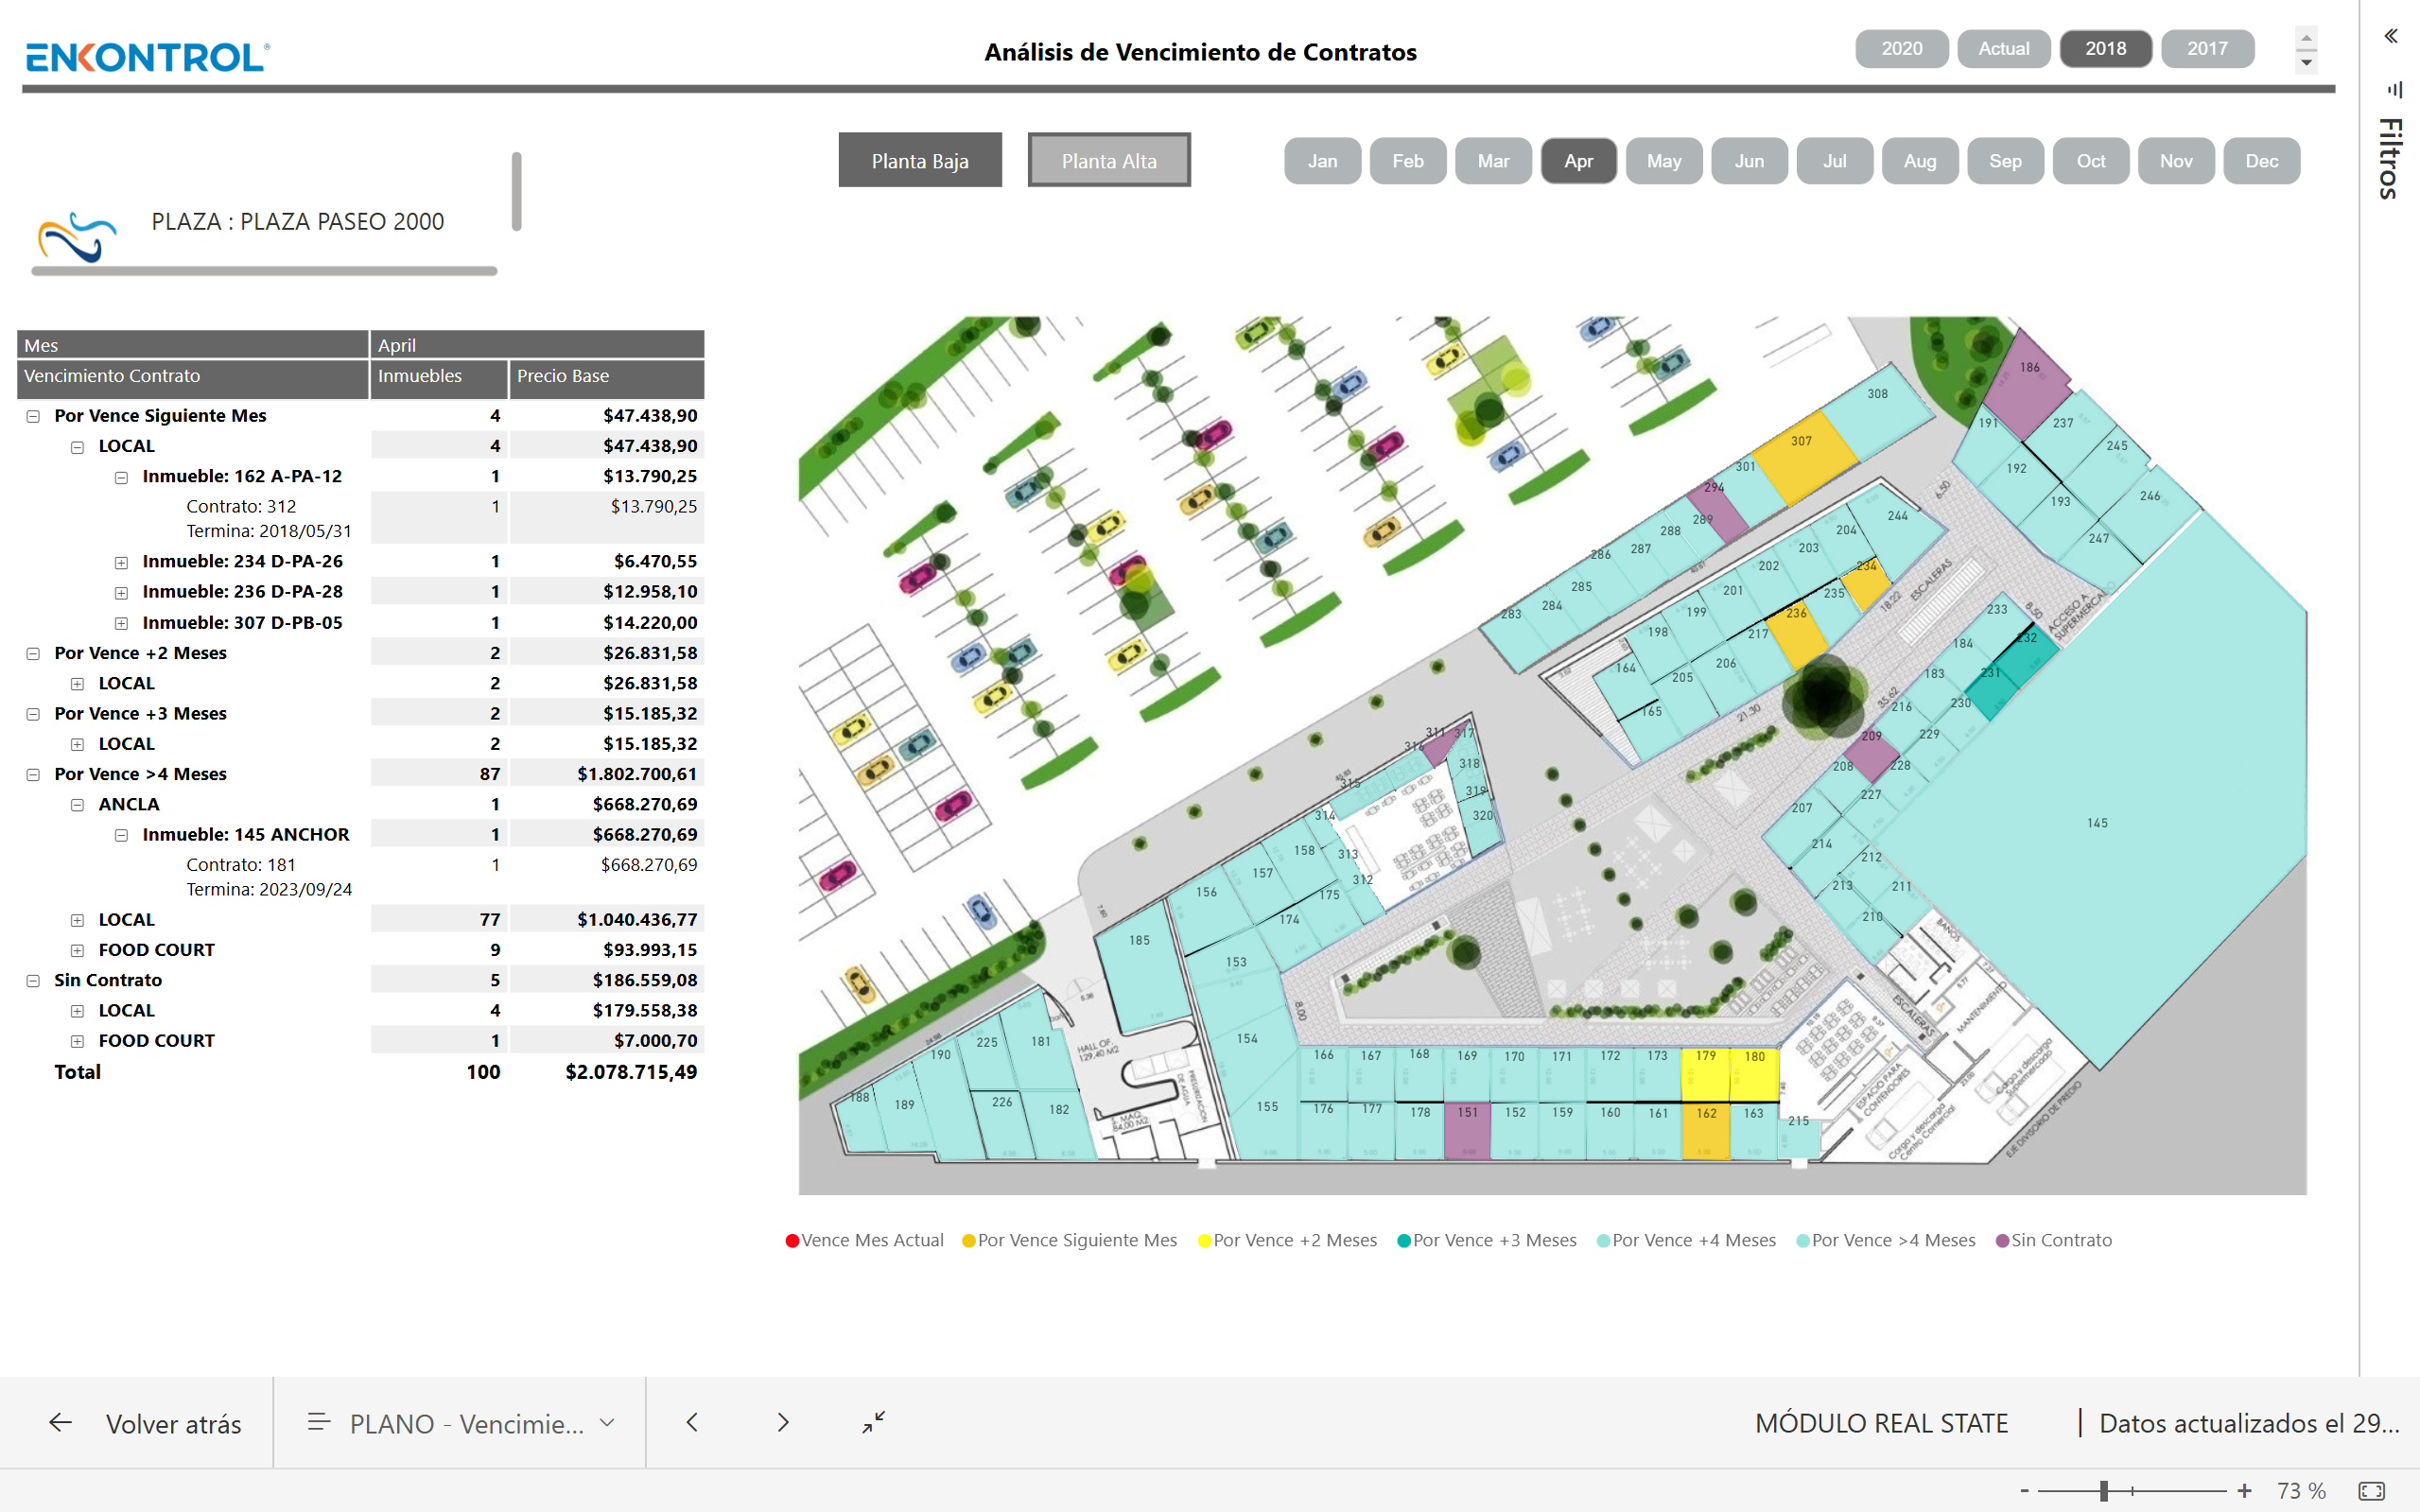
Task: Click the Por Vence +3 Meses legend dot
Action: click(x=1404, y=1240)
